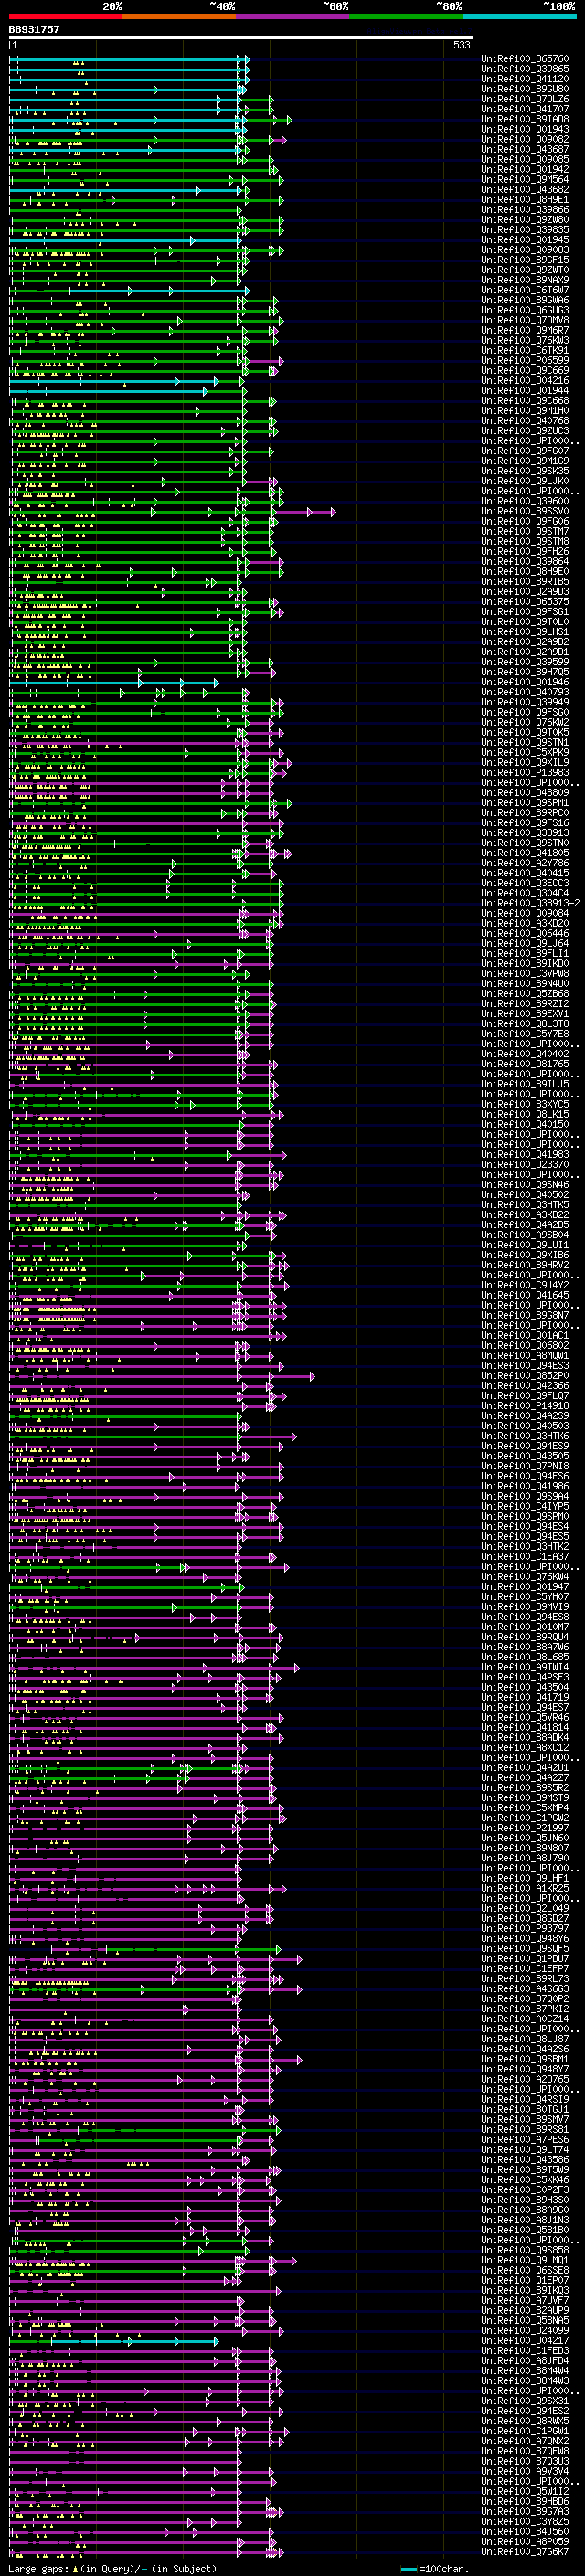Click the purple segment of the identity legend
Image resolution: width=585 pixels, height=2576 pixels.
click(293, 16)
